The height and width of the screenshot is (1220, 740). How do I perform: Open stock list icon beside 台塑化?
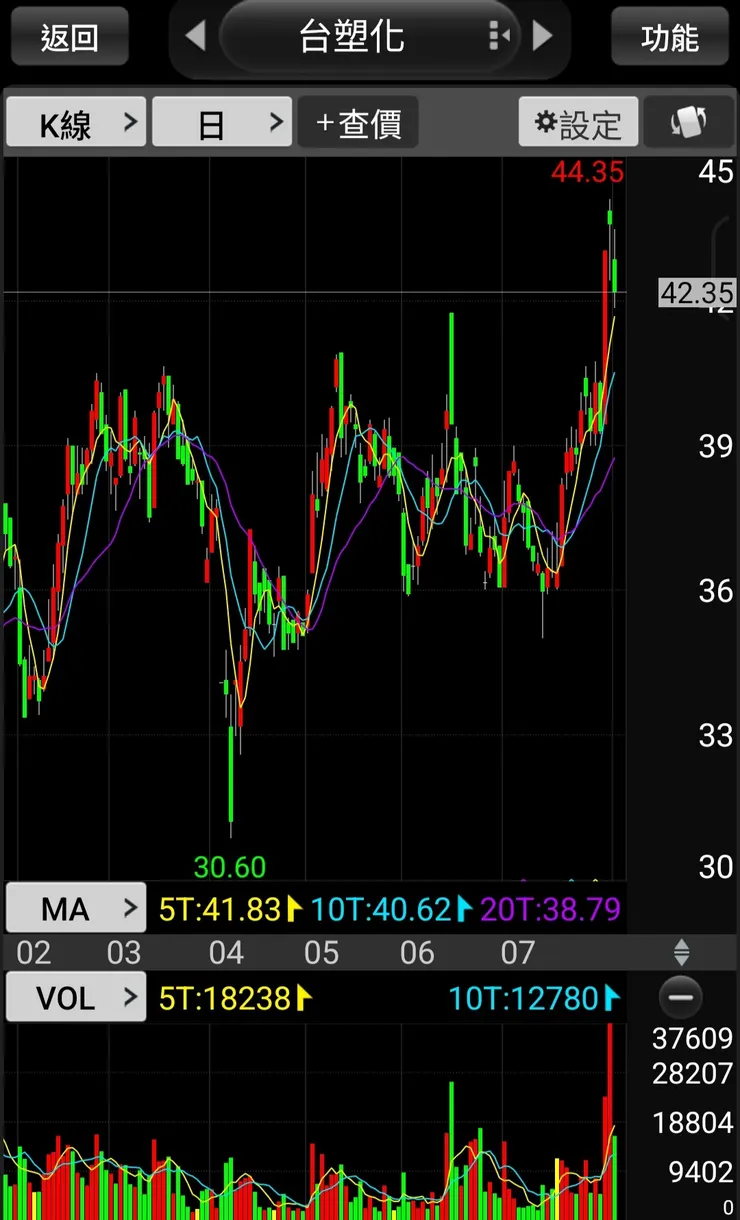point(500,37)
